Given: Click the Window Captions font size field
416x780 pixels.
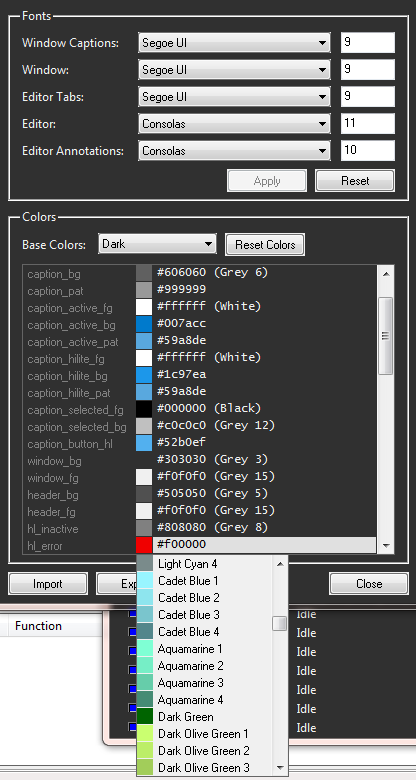Looking at the screenshot, I should click(x=367, y=43).
